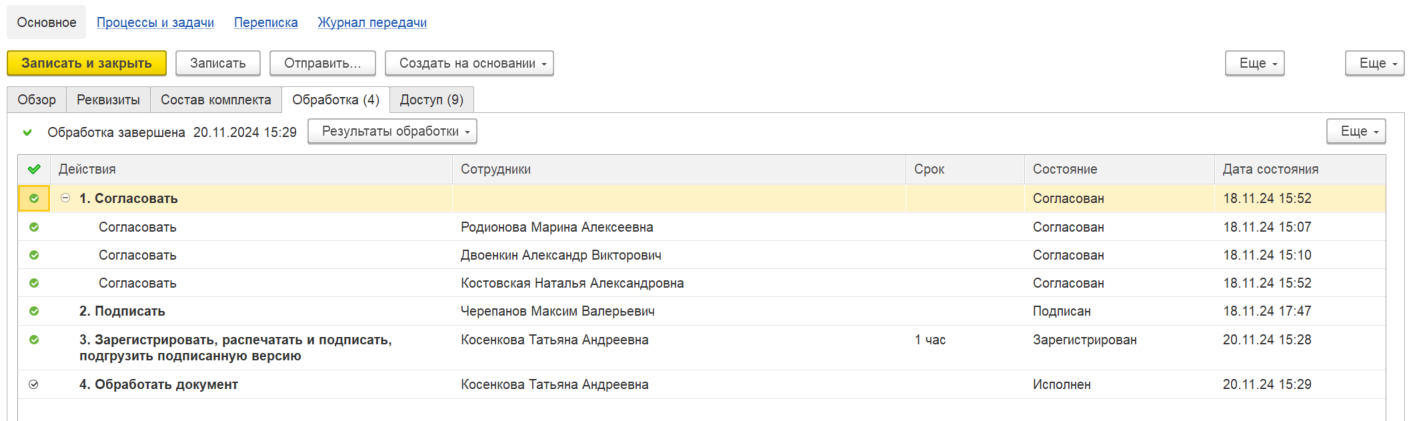Open the left Еще menu in top toolbar
Viewport: 1410px width, 421px height.
(x=1255, y=63)
